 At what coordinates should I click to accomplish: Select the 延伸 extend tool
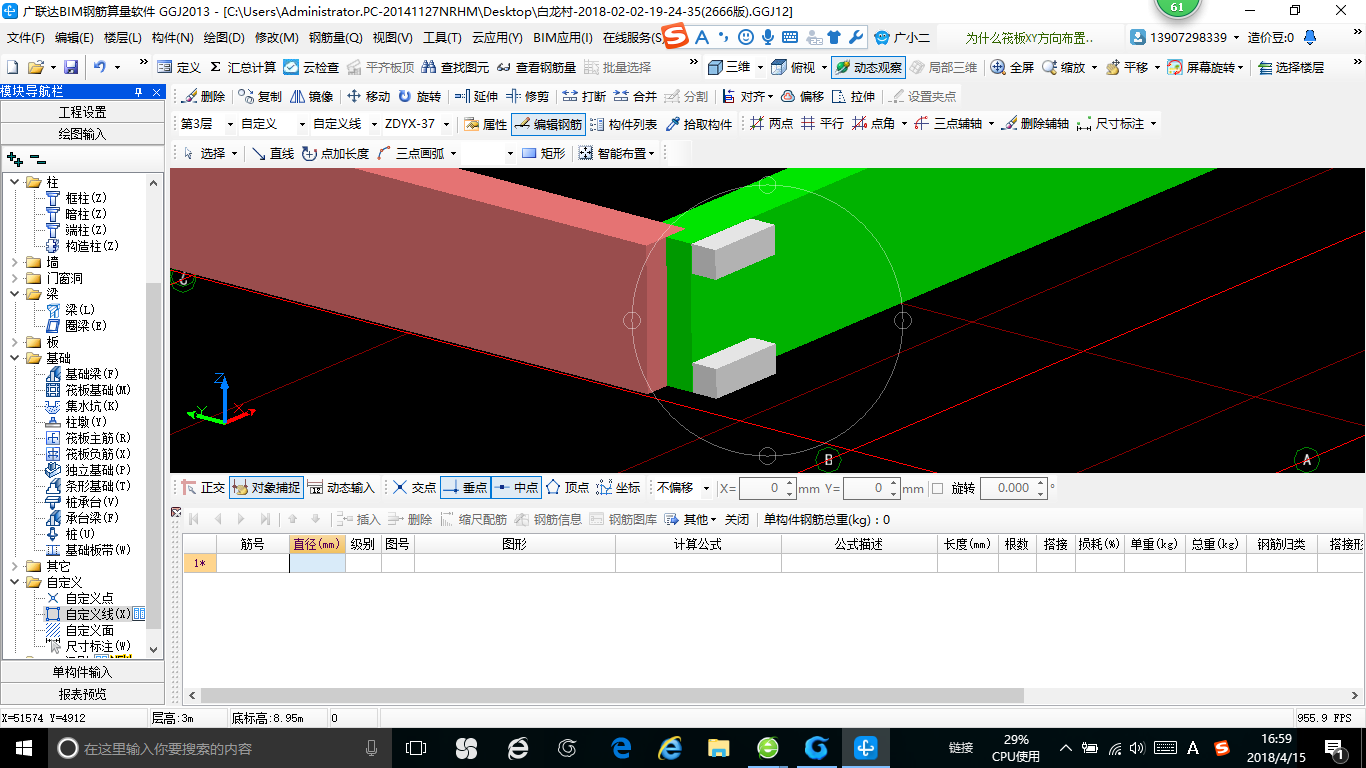coord(476,96)
